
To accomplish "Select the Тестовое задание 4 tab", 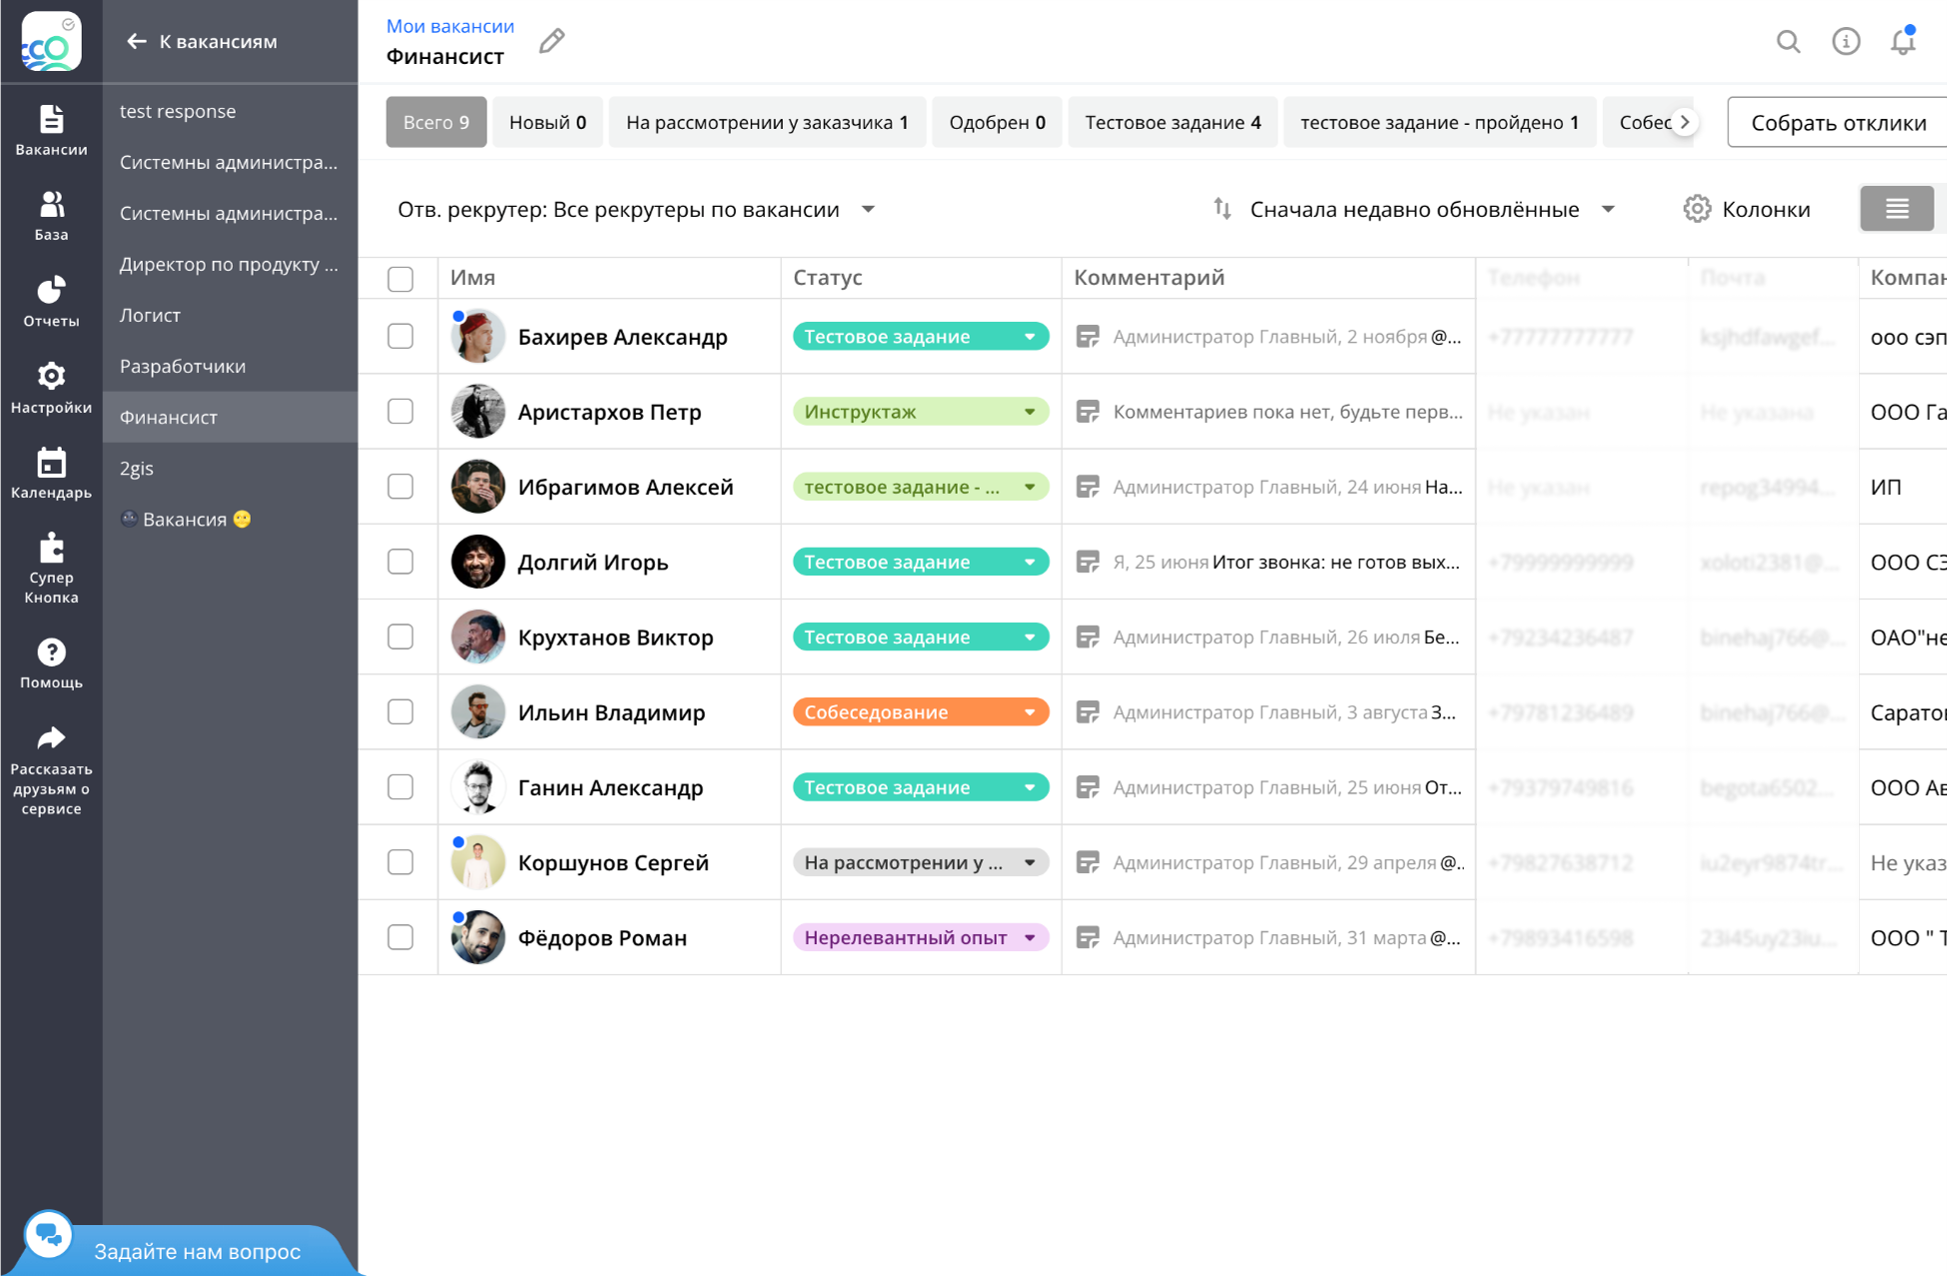I will (1172, 122).
